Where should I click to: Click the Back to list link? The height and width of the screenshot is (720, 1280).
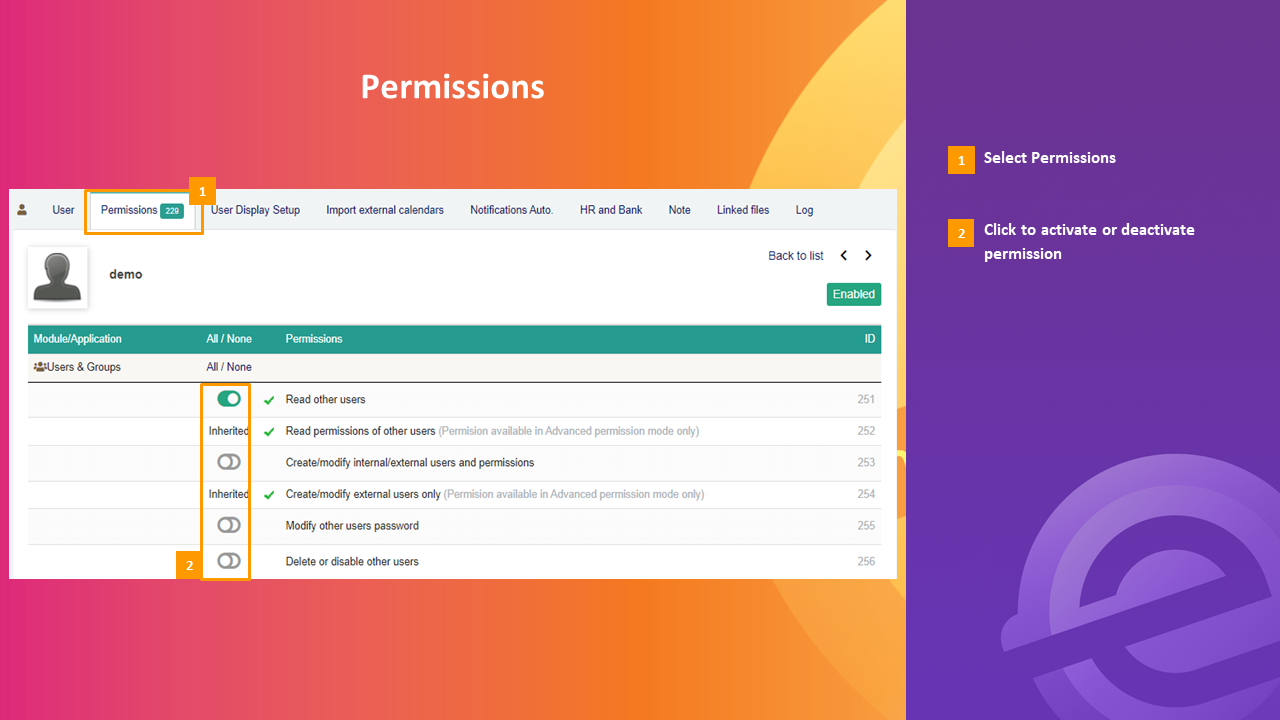click(795, 255)
